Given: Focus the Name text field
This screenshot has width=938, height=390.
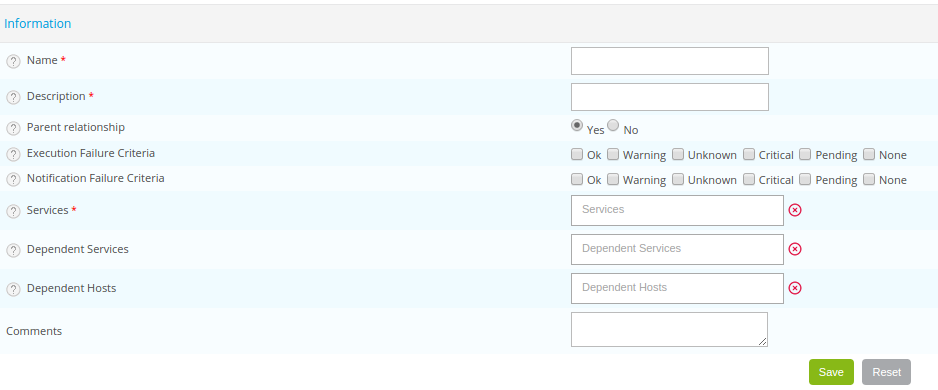Looking at the screenshot, I should point(669,61).
